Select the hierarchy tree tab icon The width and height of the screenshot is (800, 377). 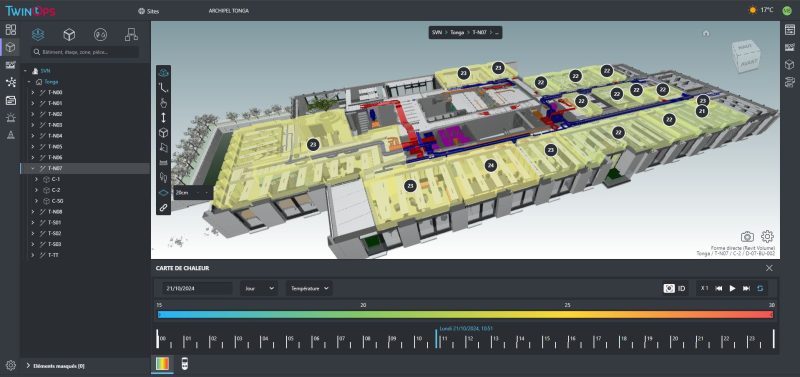pos(131,35)
